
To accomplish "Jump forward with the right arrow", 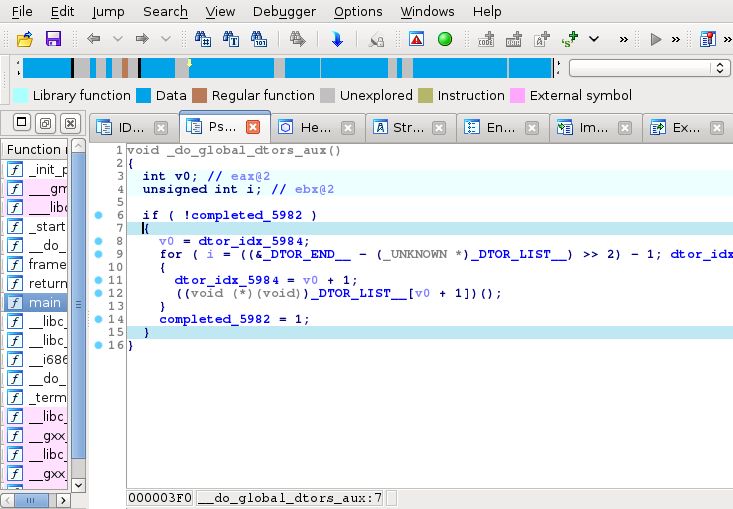I will [x=142, y=39].
